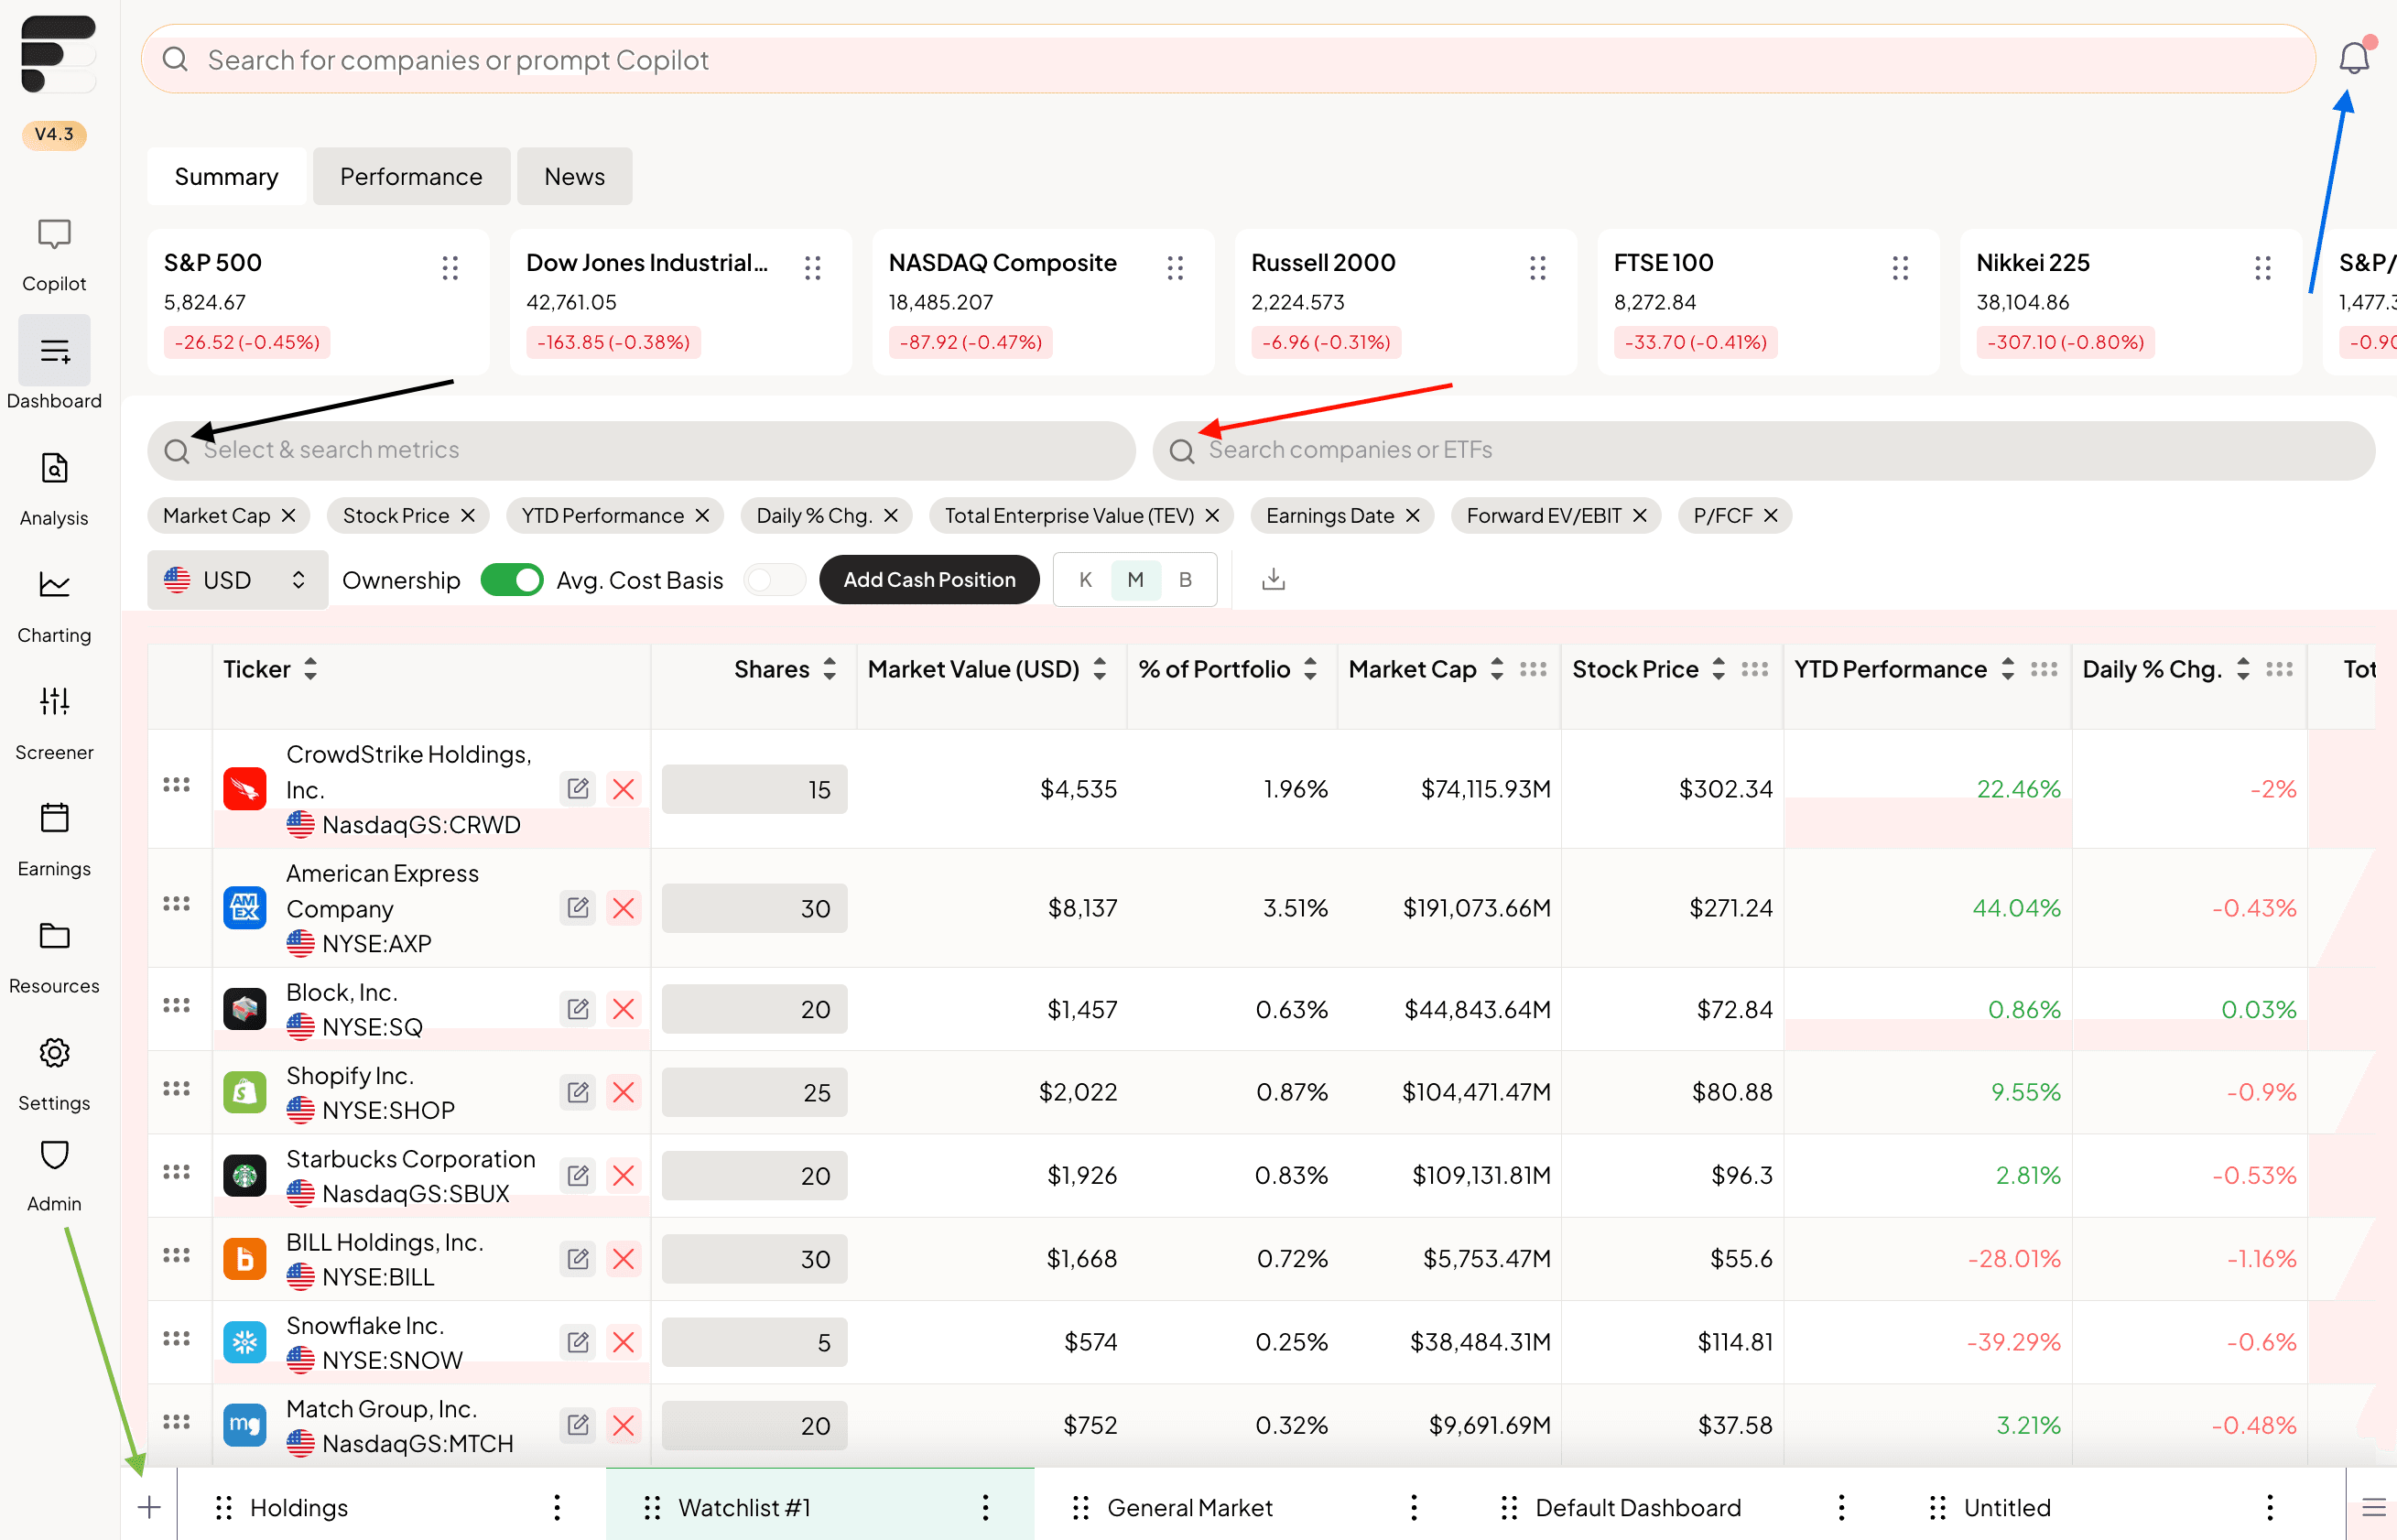Open the Admin shield section
2397x1540 pixels.
[x=54, y=1176]
